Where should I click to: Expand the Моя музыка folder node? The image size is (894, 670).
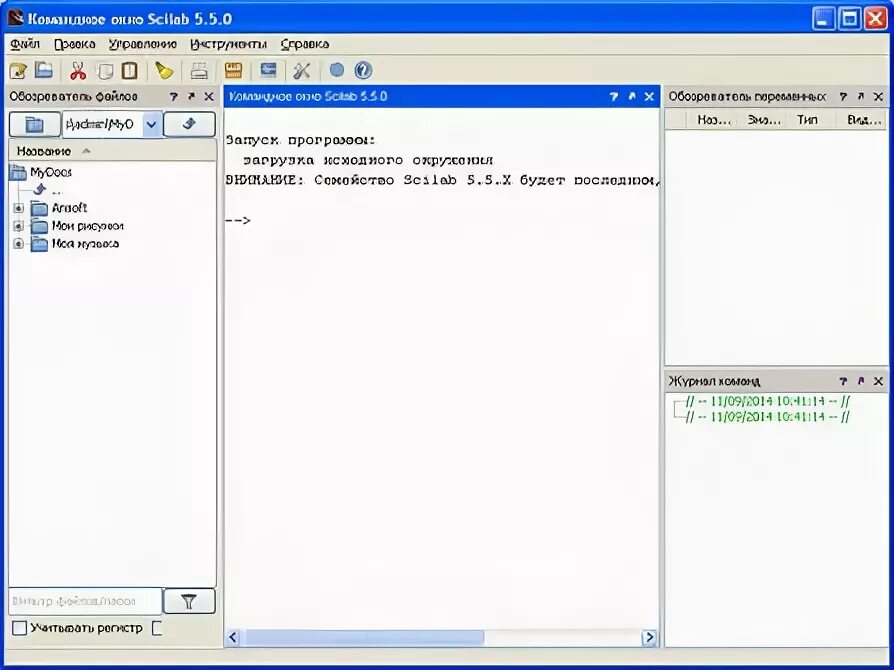pos(18,244)
